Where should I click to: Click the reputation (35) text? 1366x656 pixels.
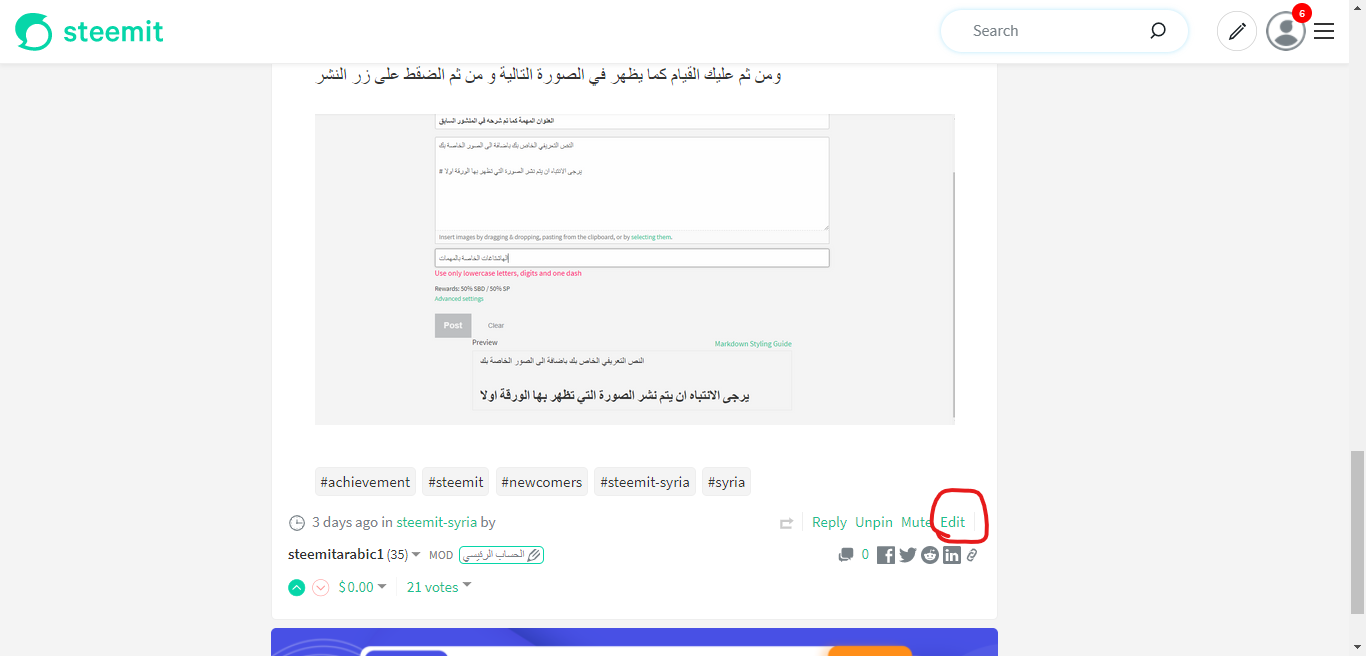[x=397, y=554]
